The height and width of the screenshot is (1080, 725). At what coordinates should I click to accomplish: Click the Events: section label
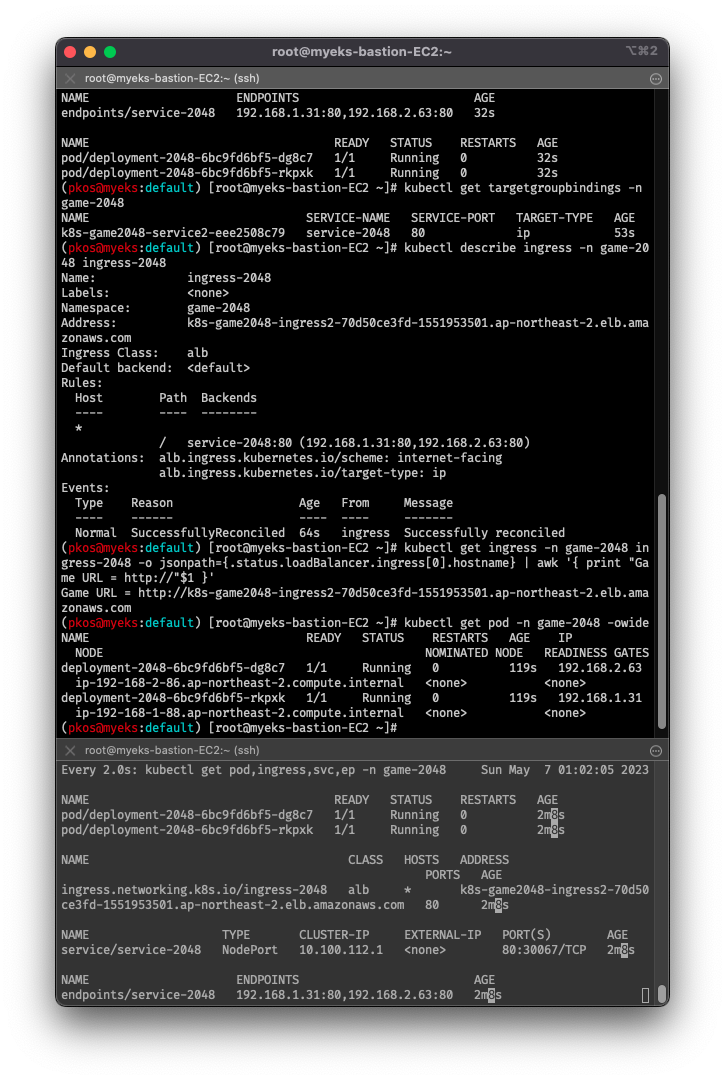pyautogui.click(x=85, y=488)
